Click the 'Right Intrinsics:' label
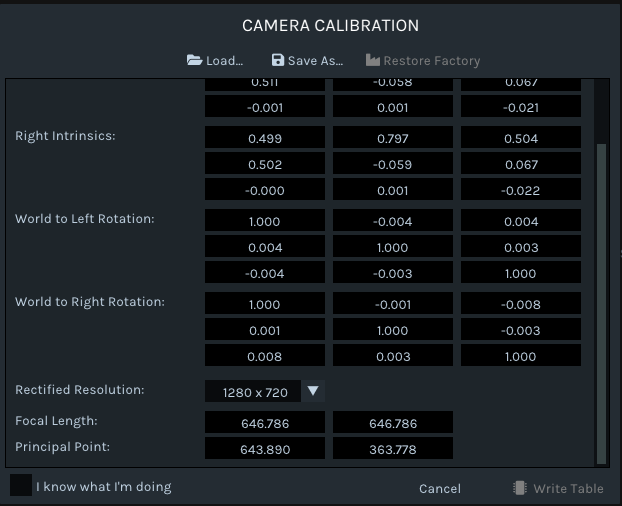 coord(65,136)
